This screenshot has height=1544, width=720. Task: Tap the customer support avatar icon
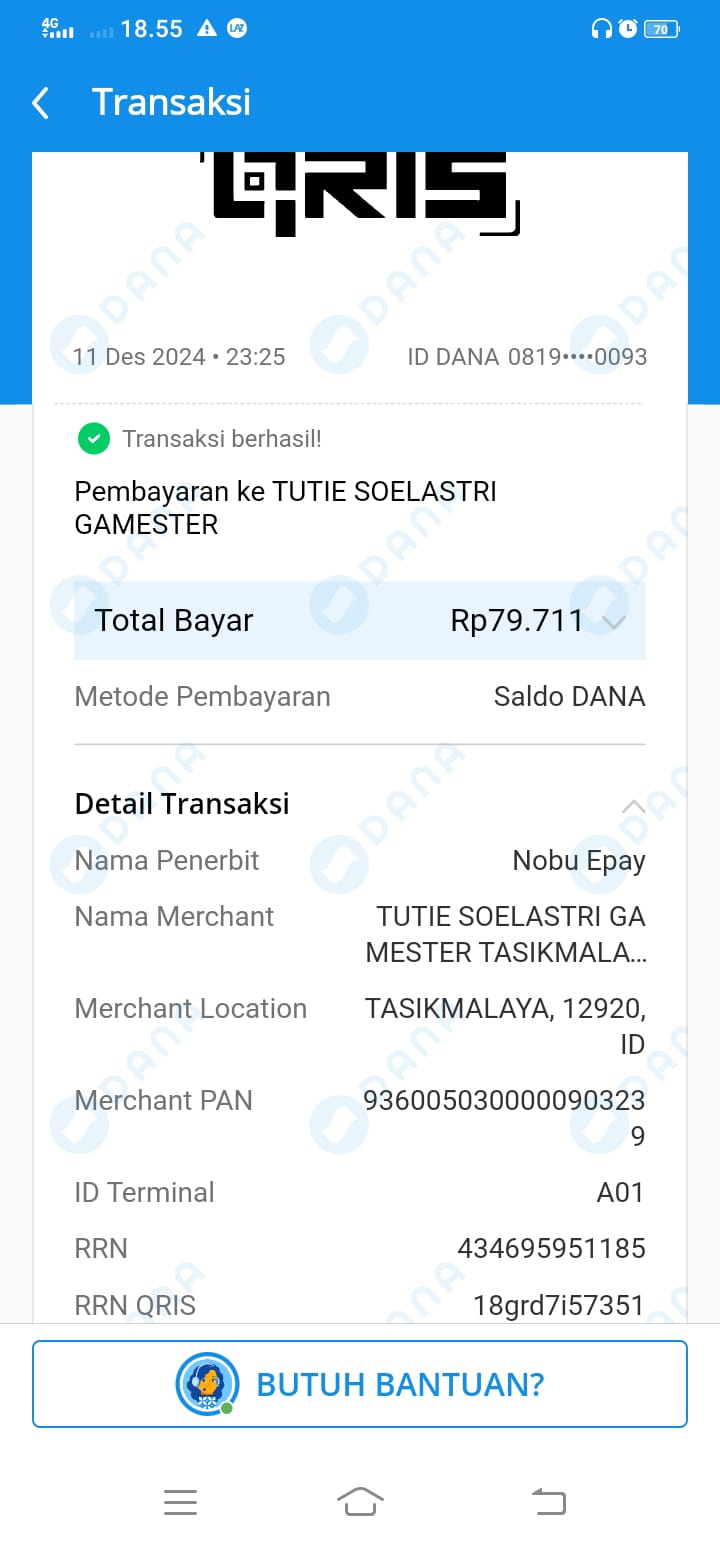pyautogui.click(x=207, y=1383)
